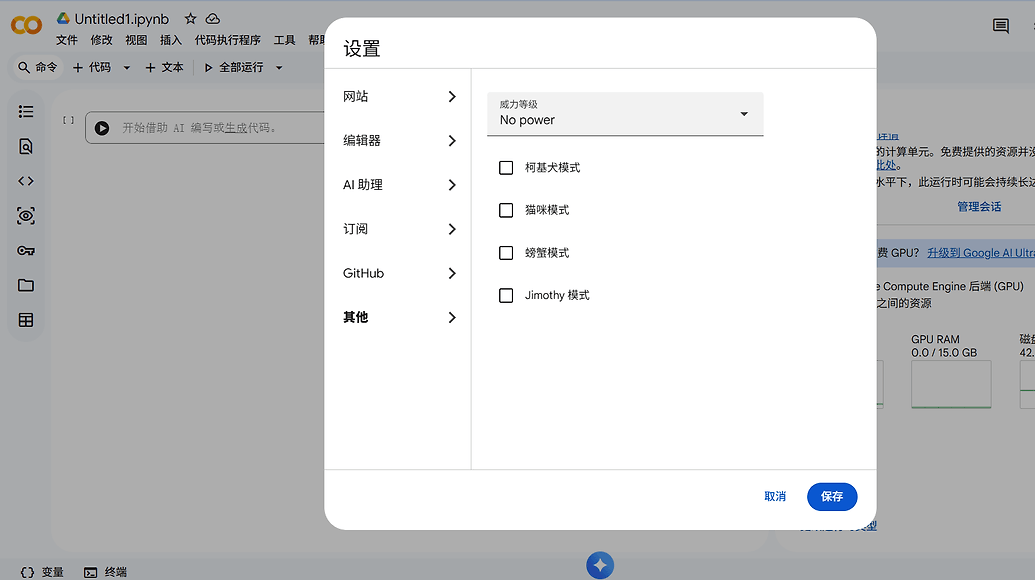Select the GitHub settings category
Viewport: 1035px width, 580px height.
(398, 273)
